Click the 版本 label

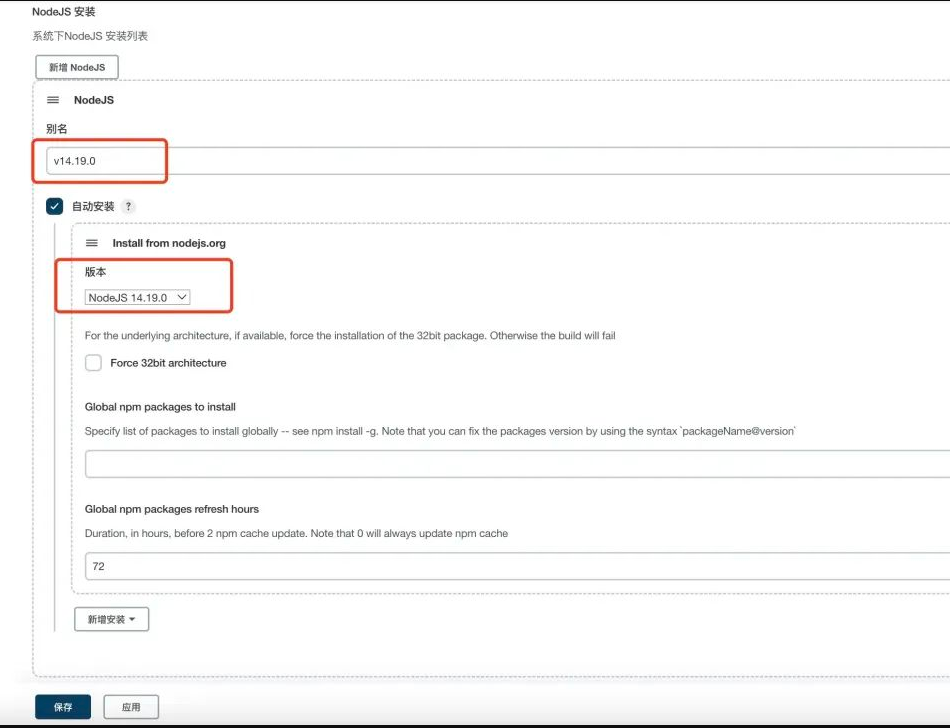point(95,272)
